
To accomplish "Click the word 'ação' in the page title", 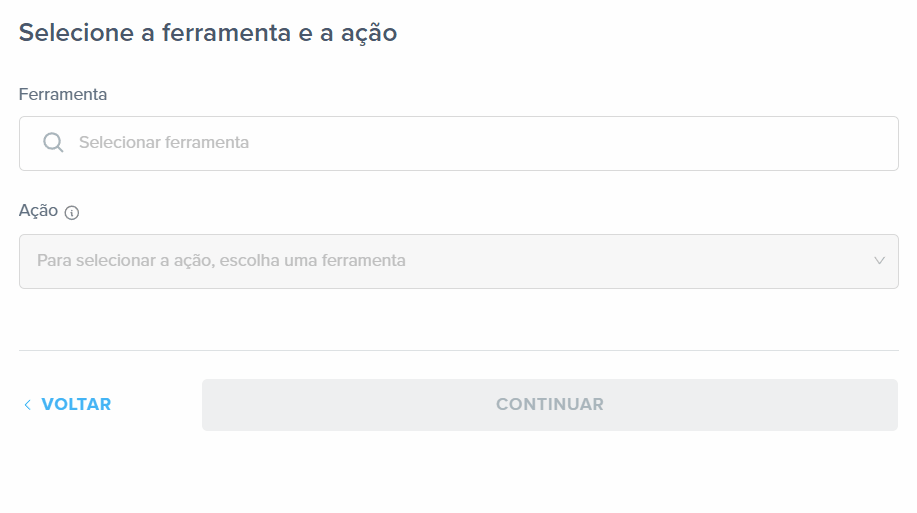I will 369,34.
